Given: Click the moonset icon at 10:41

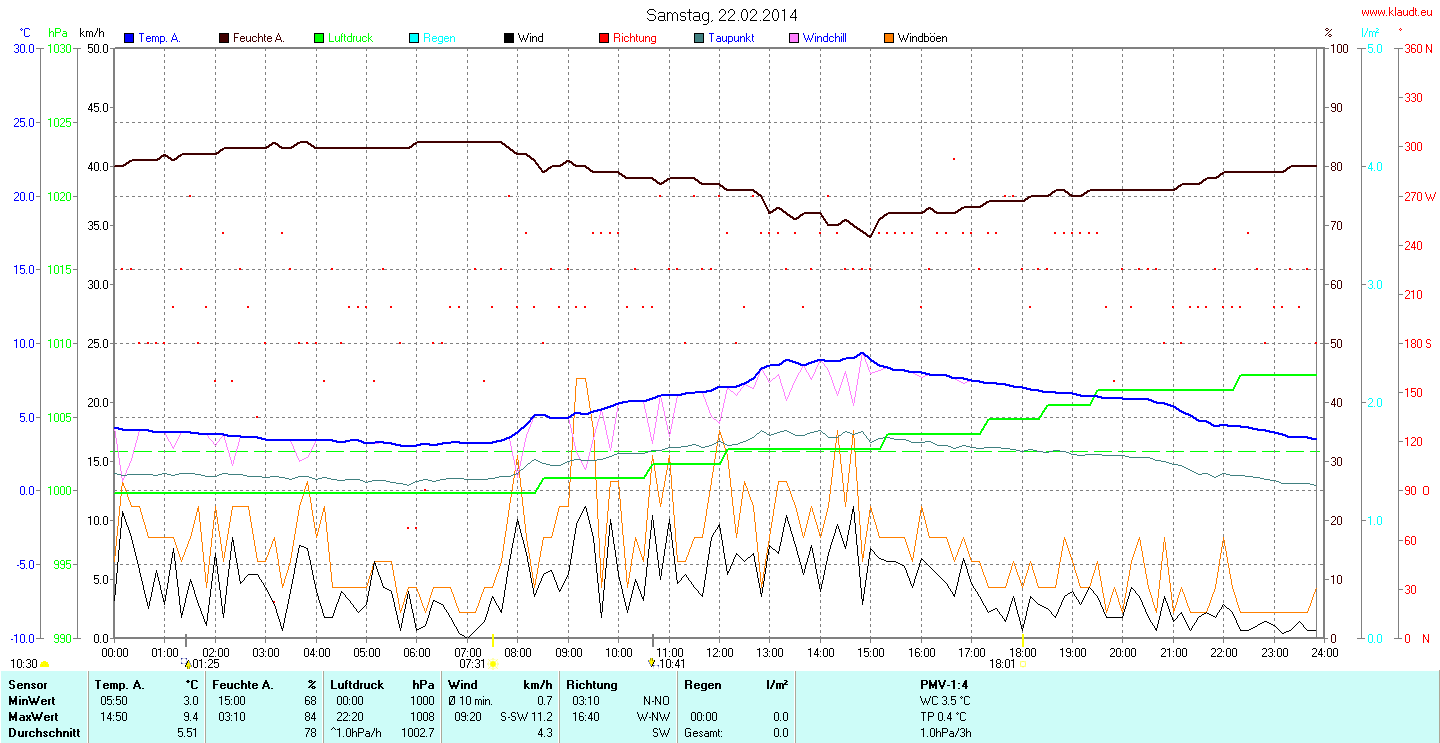Looking at the screenshot, I should [652, 663].
